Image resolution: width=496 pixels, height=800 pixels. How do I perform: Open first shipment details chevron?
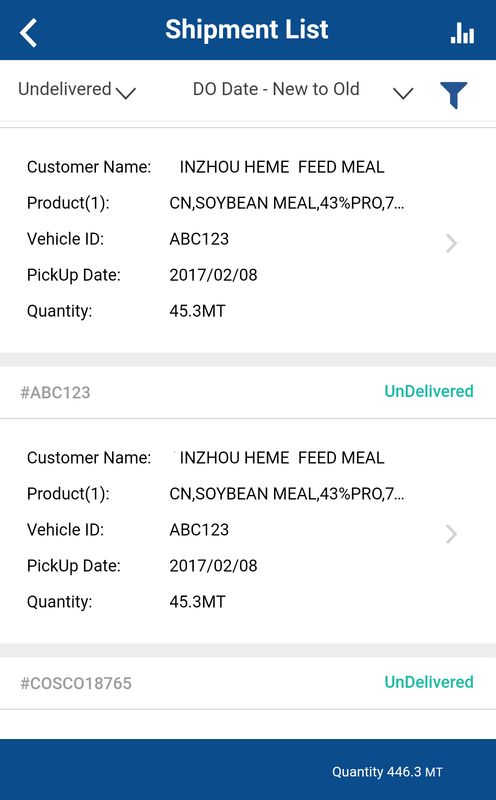451,243
